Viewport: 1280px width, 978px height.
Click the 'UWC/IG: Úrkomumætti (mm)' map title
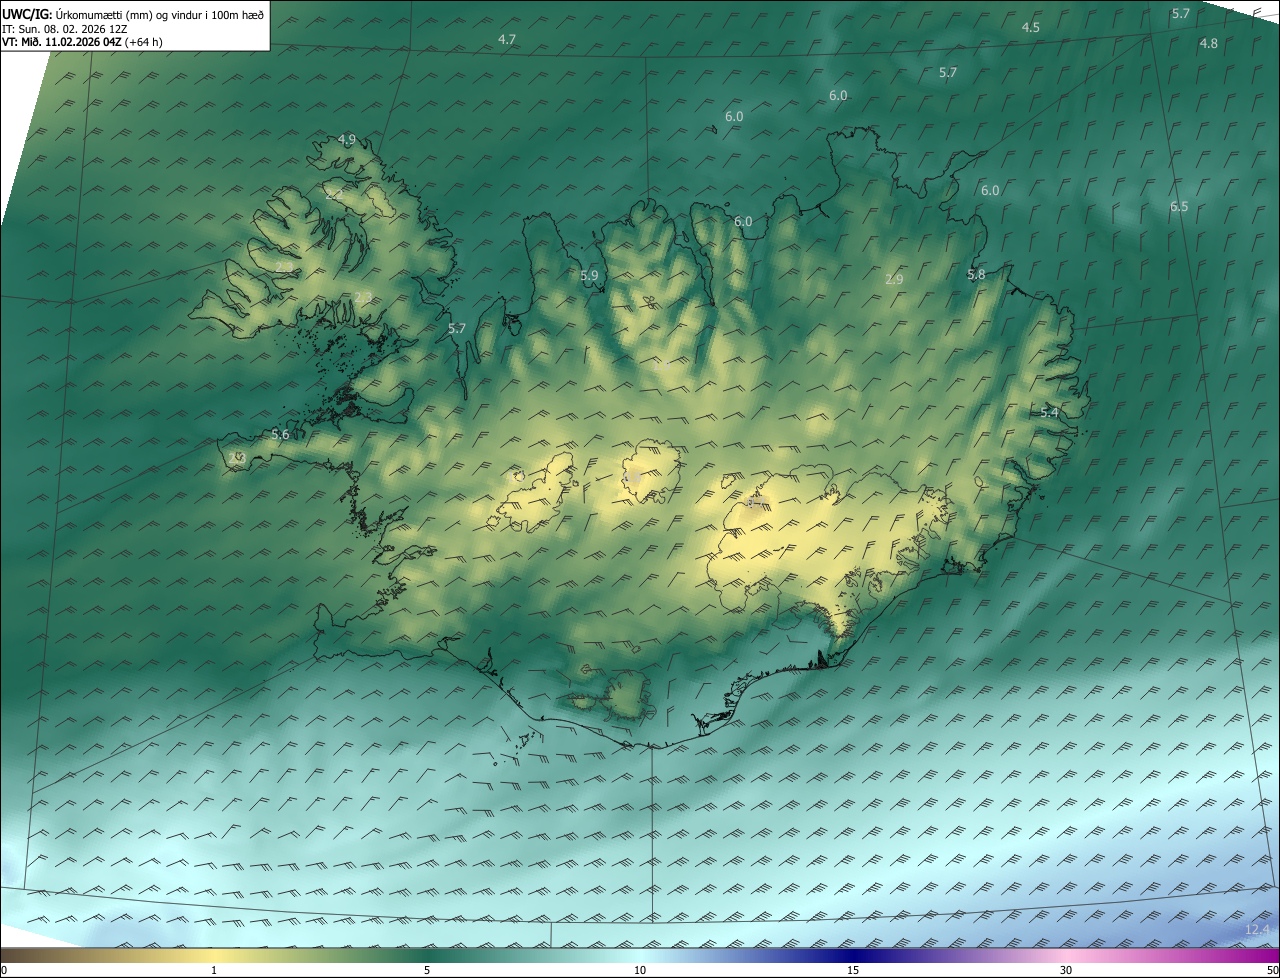133,14
